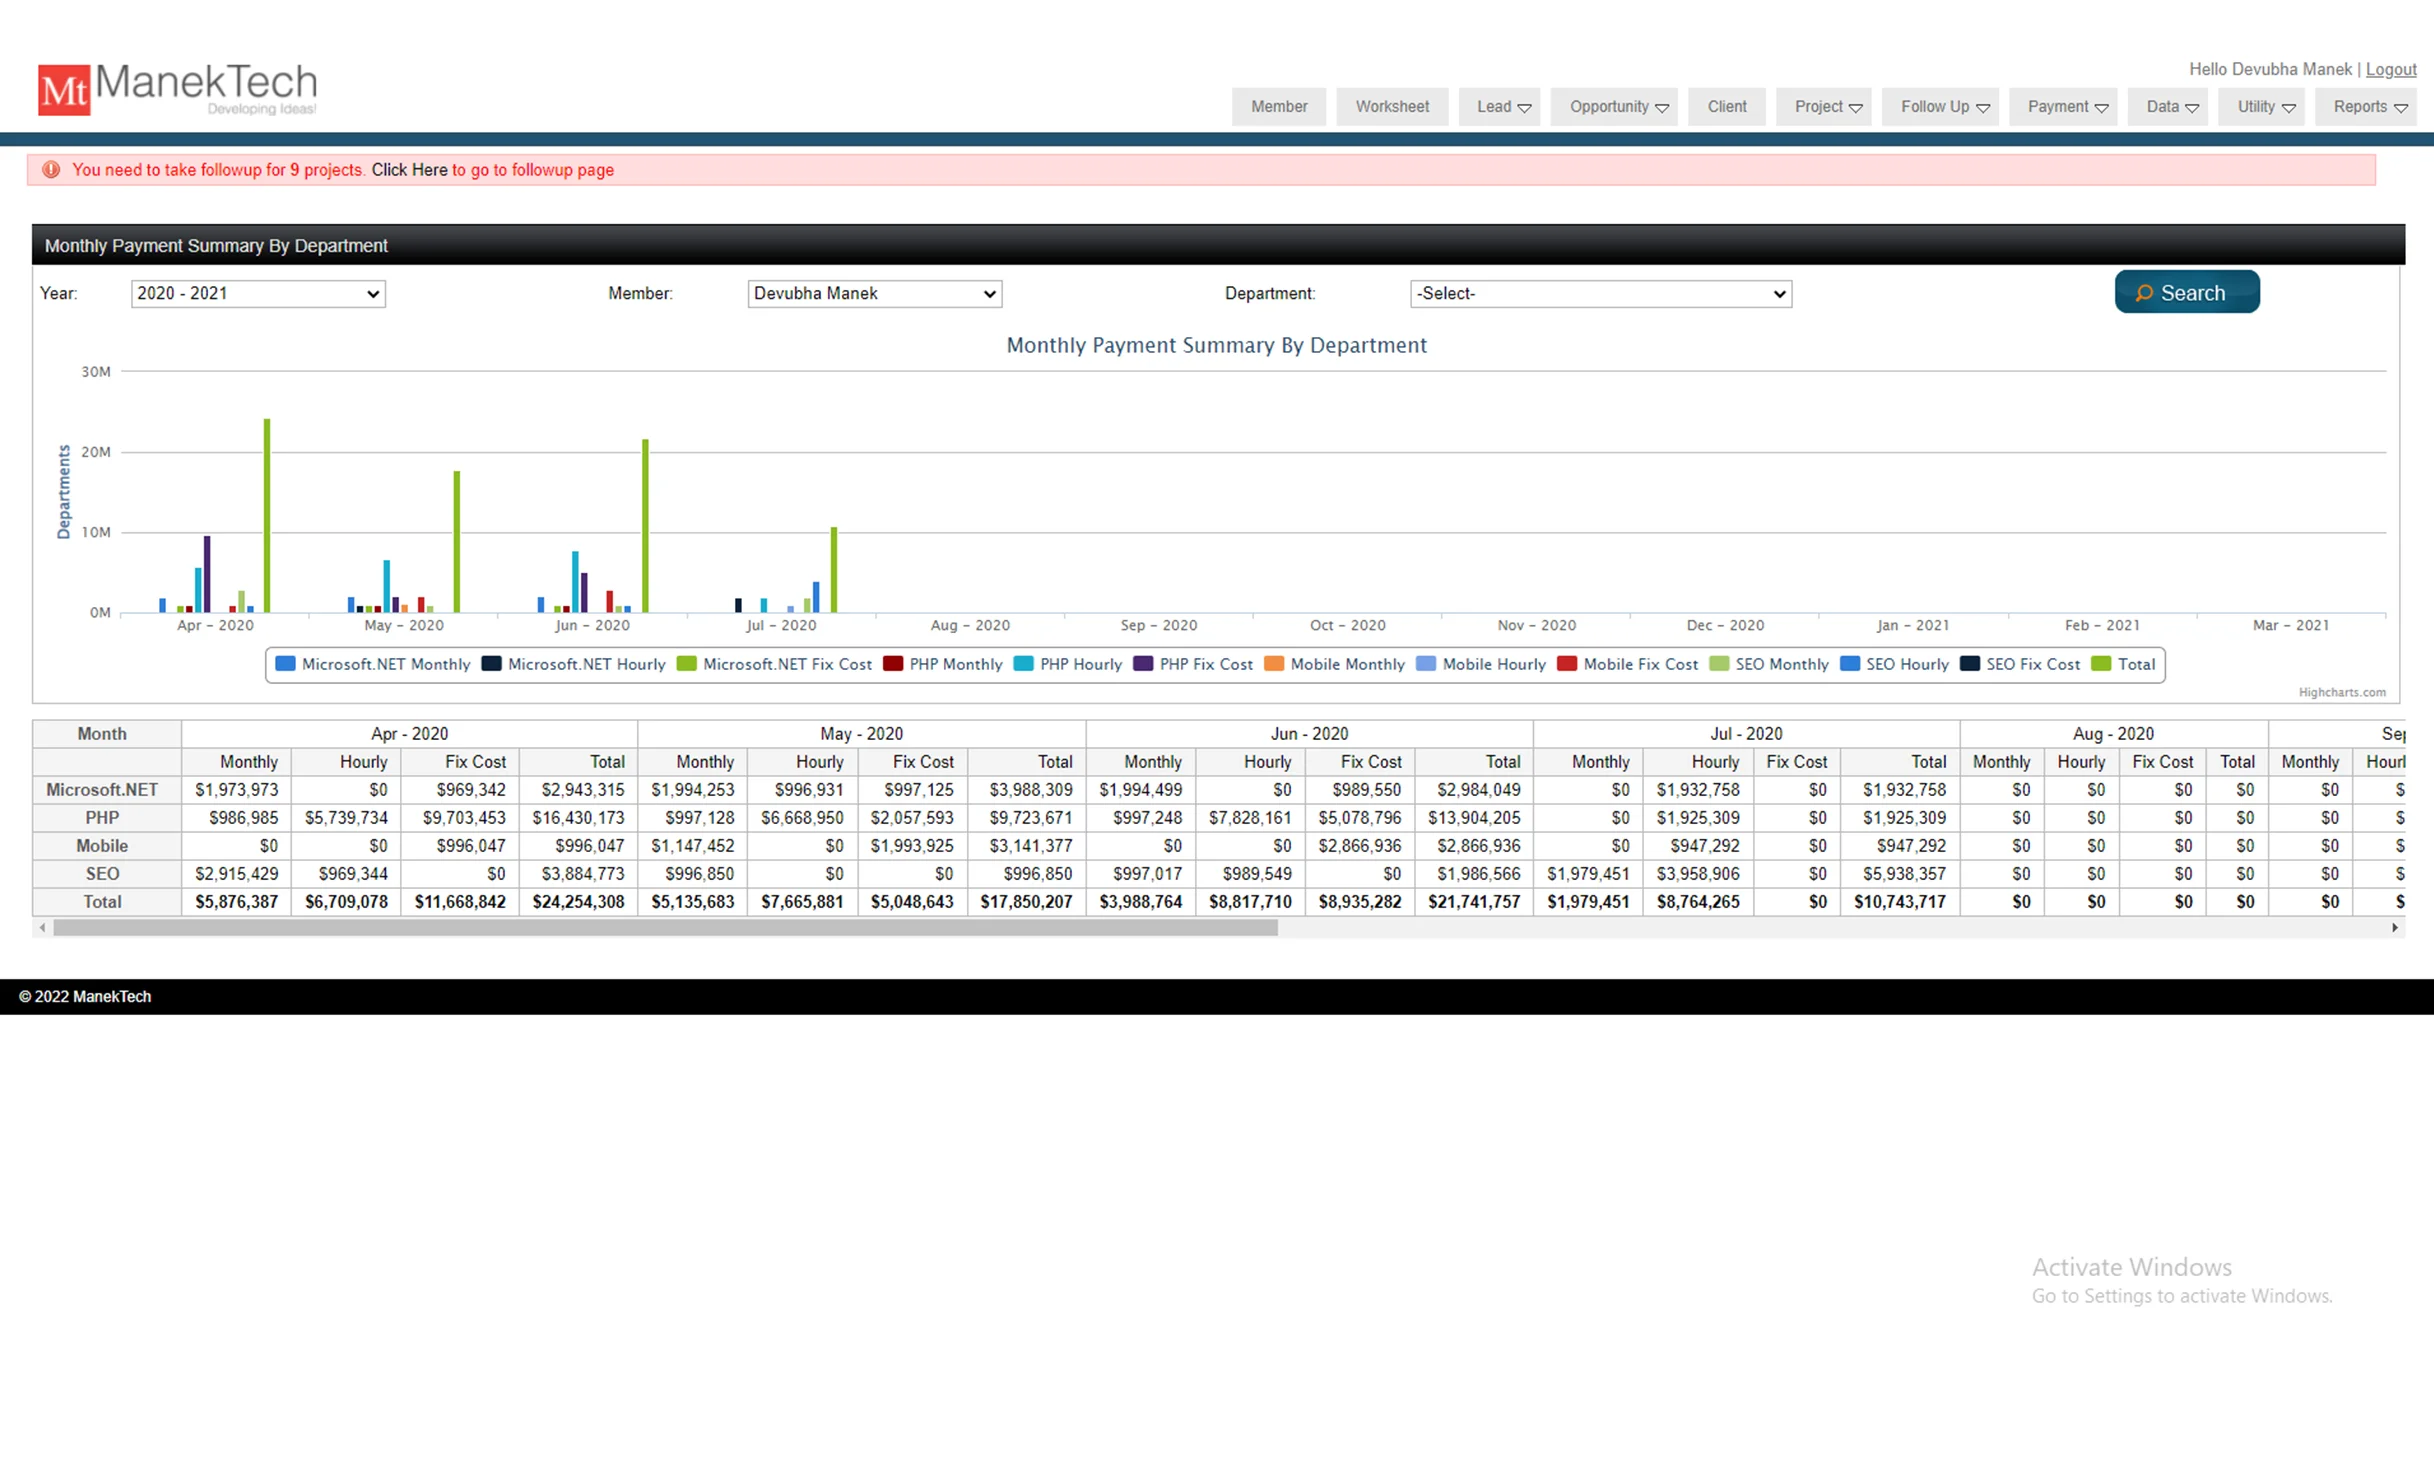2434x1468 pixels.
Task: Open the Department -Select- dropdown
Action: (x=1601, y=294)
